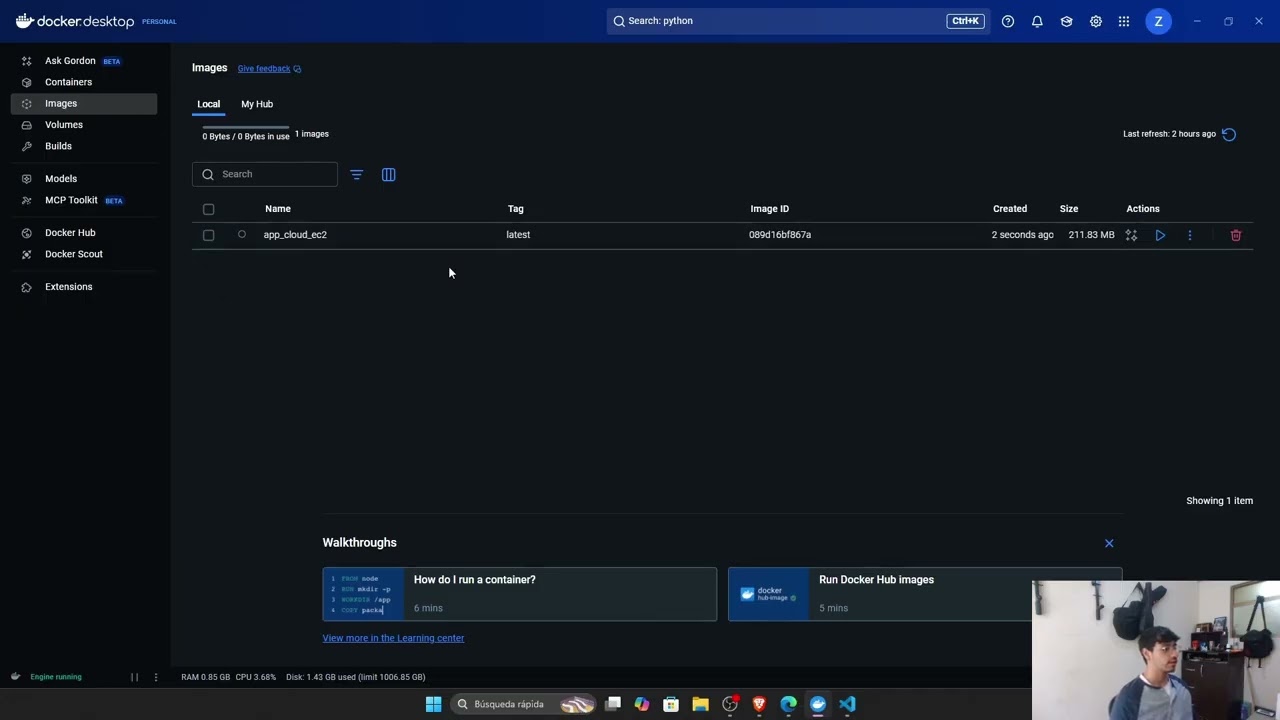
Task: Switch to the My Hub tab
Action: point(257,104)
